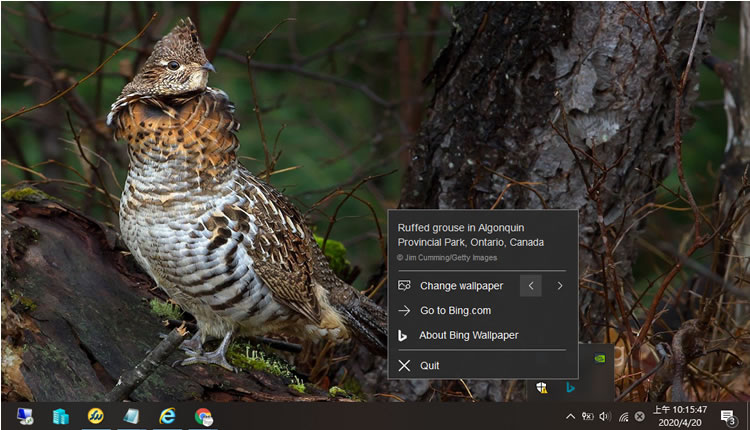The height and width of the screenshot is (430, 750).
Task: Launch the Remote Desktop taskbar icon
Action: click(25, 417)
